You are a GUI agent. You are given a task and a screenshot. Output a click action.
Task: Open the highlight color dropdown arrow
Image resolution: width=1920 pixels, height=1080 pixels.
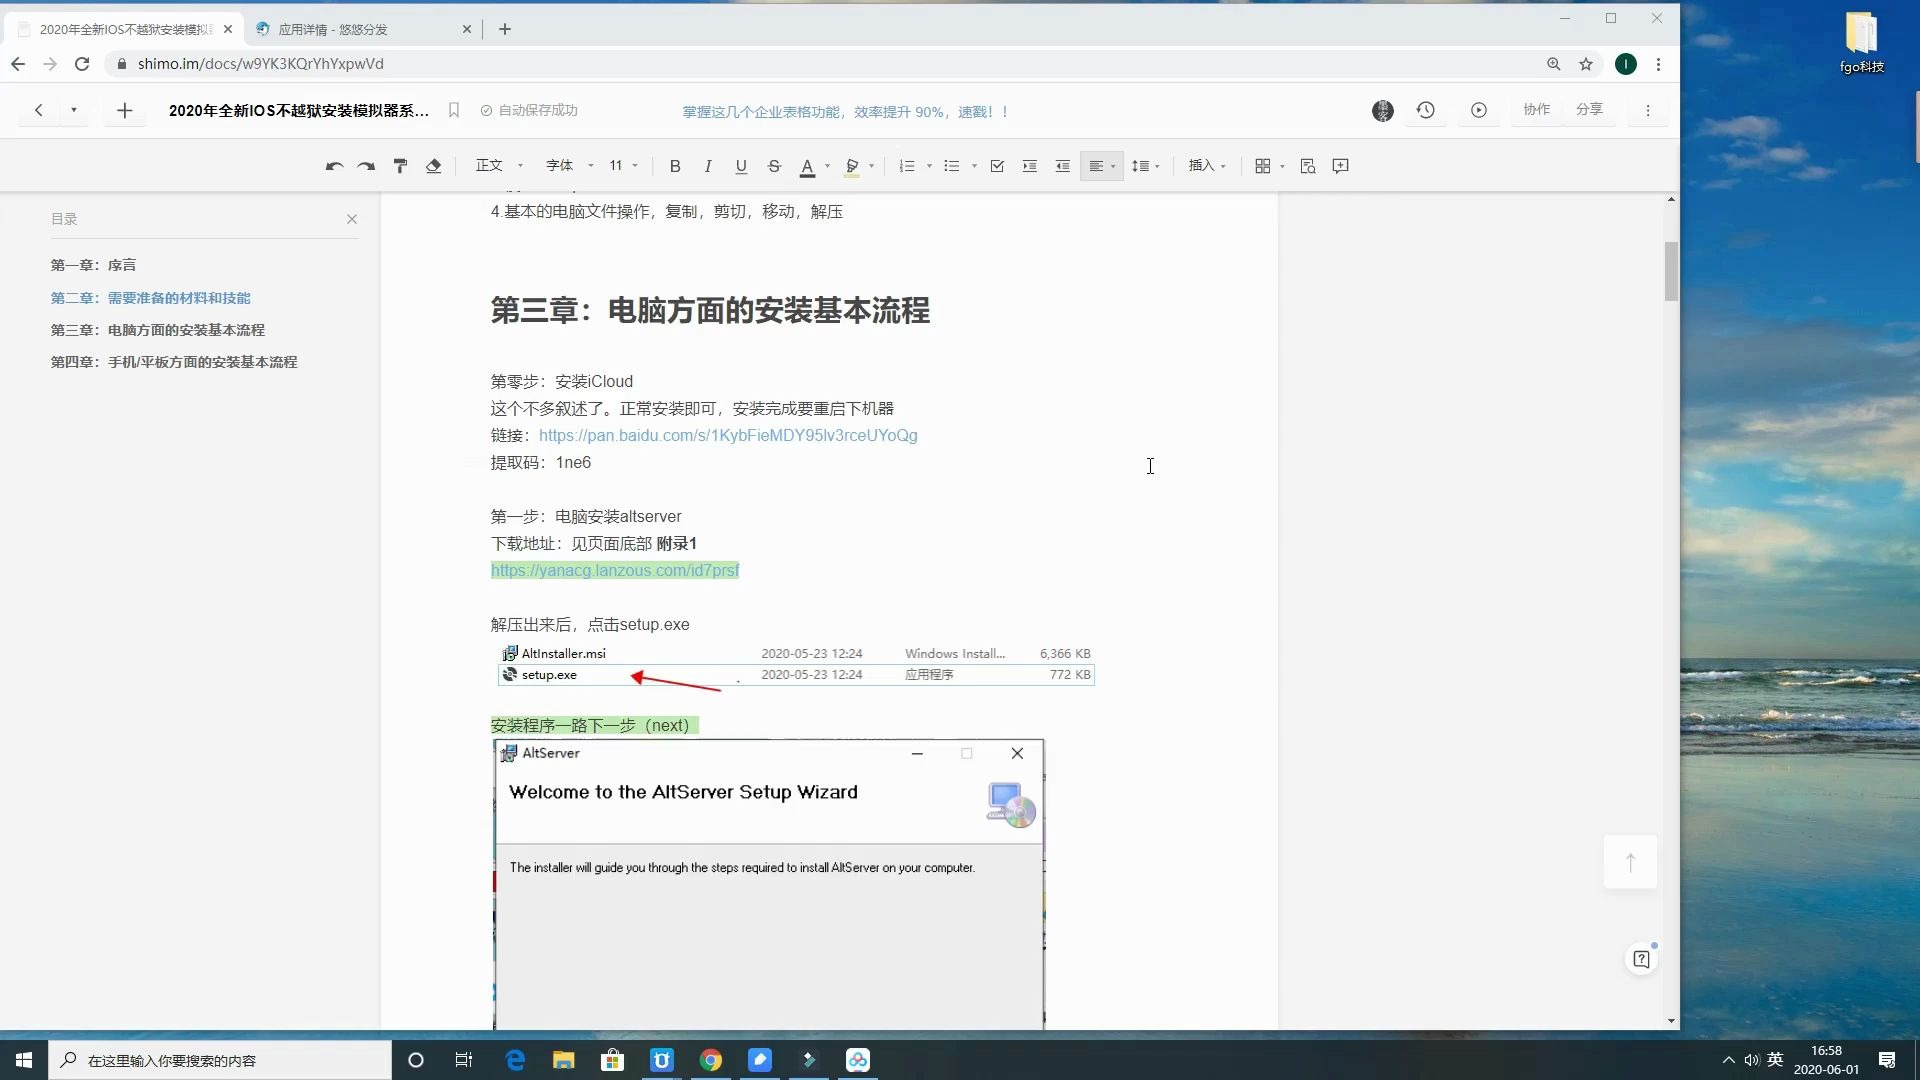pos(872,166)
